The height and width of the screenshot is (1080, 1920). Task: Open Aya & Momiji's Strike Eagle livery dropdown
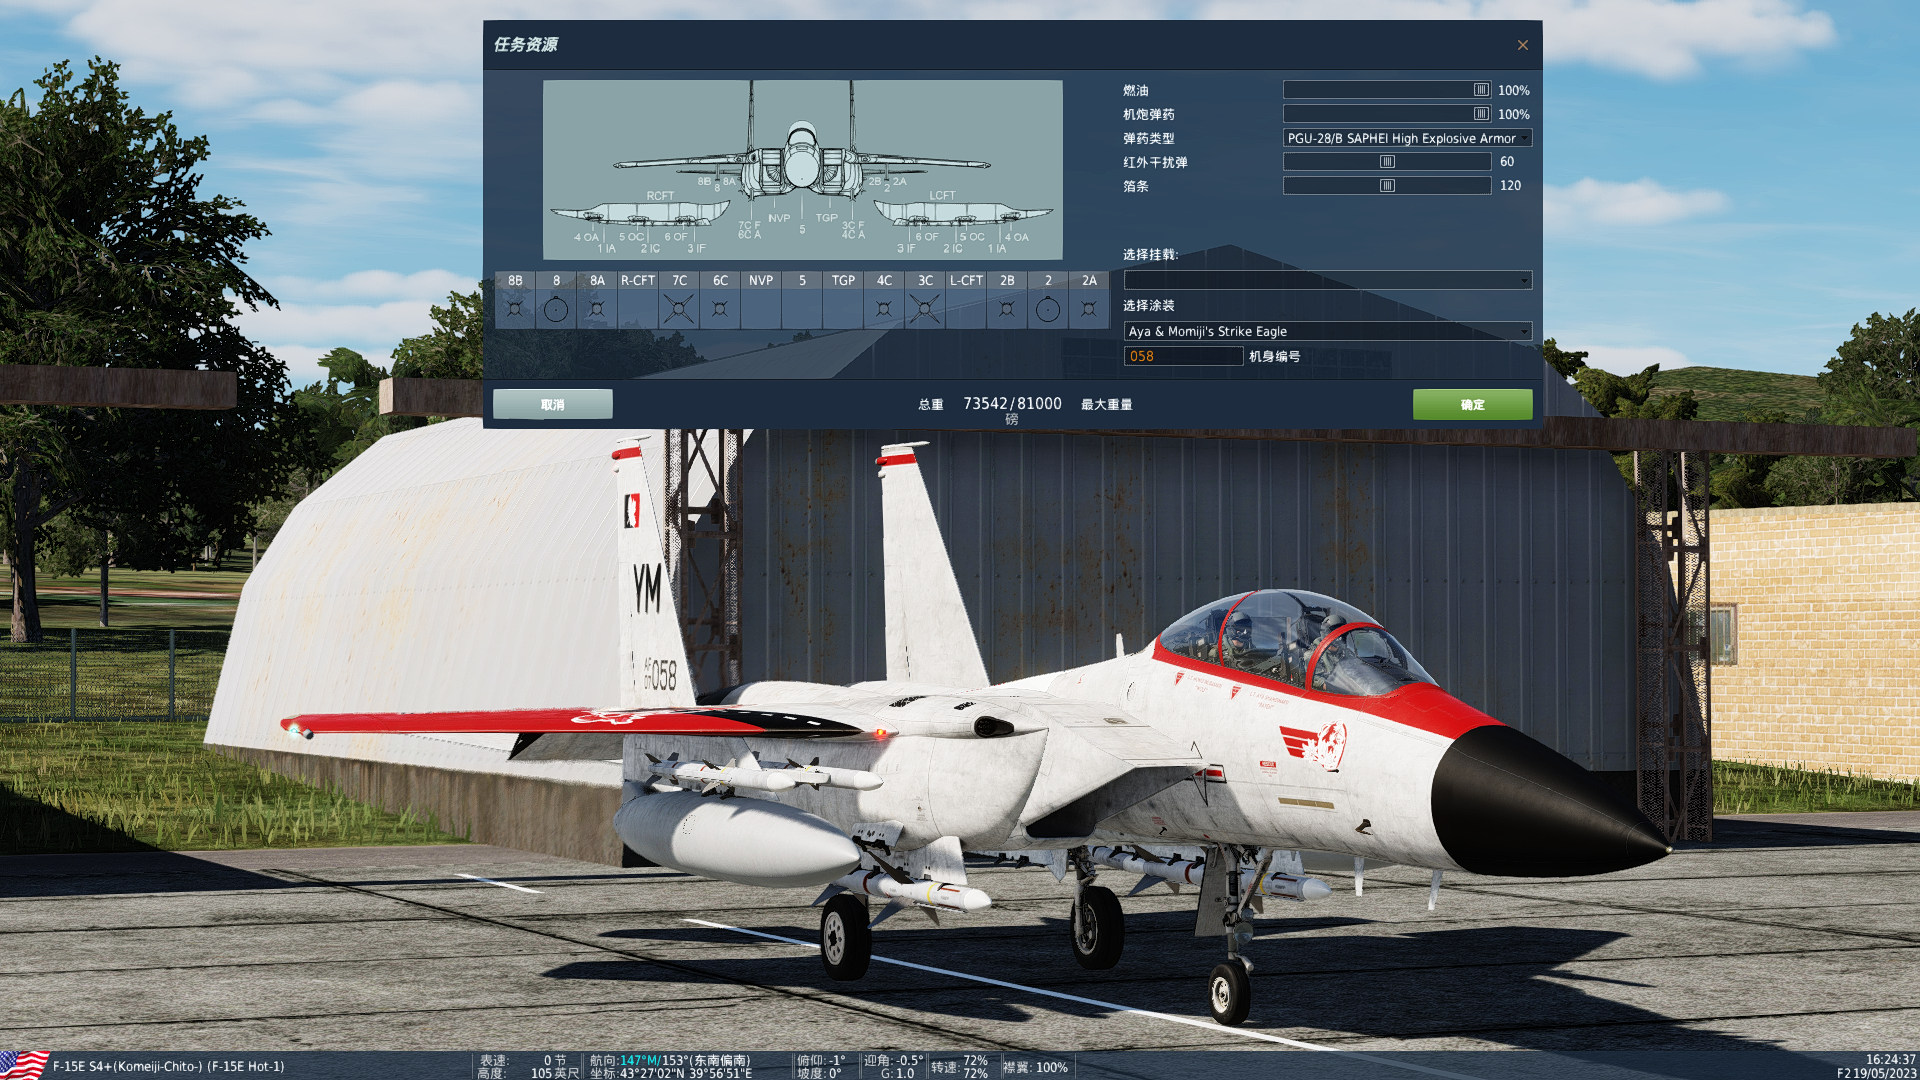[x=1327, y=331]
